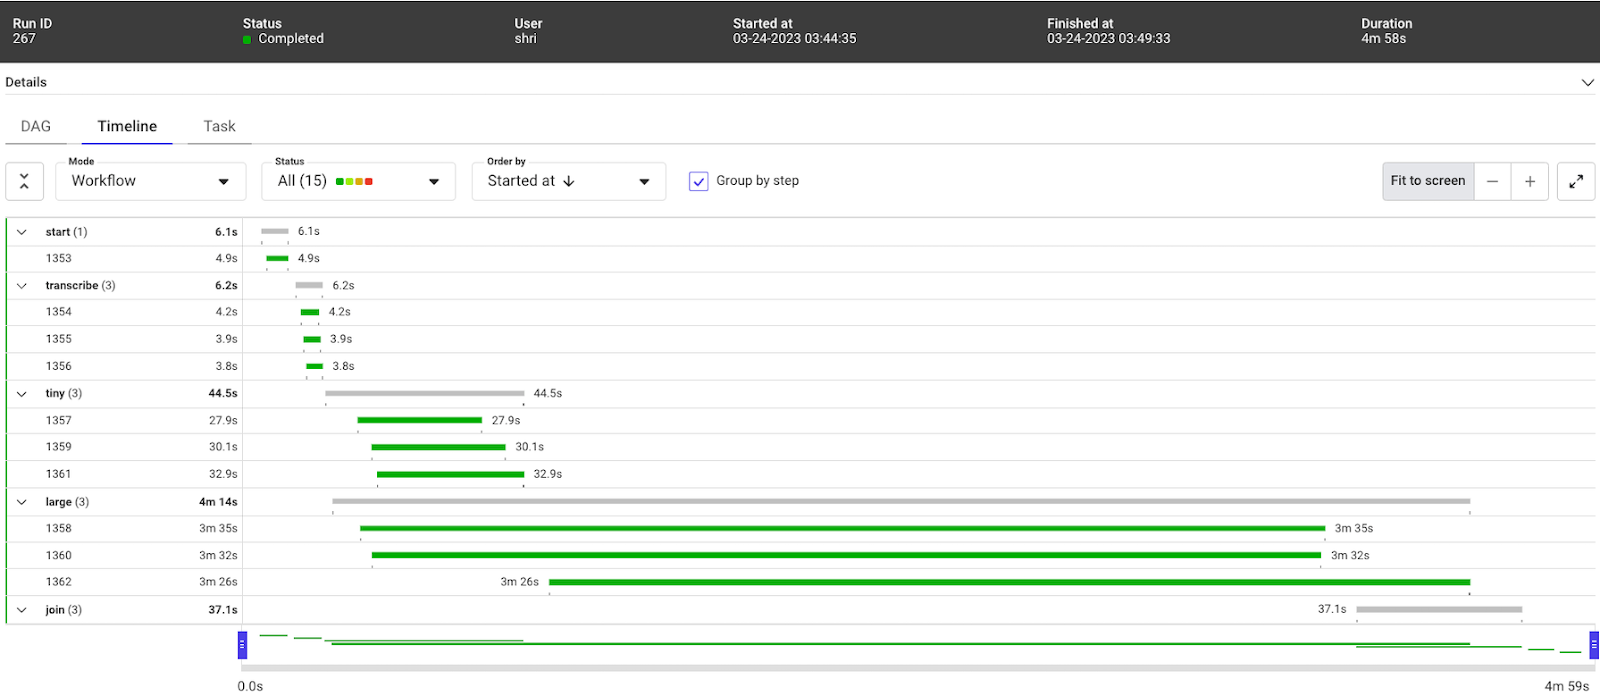Switch to the Task tab

point(219,126)
